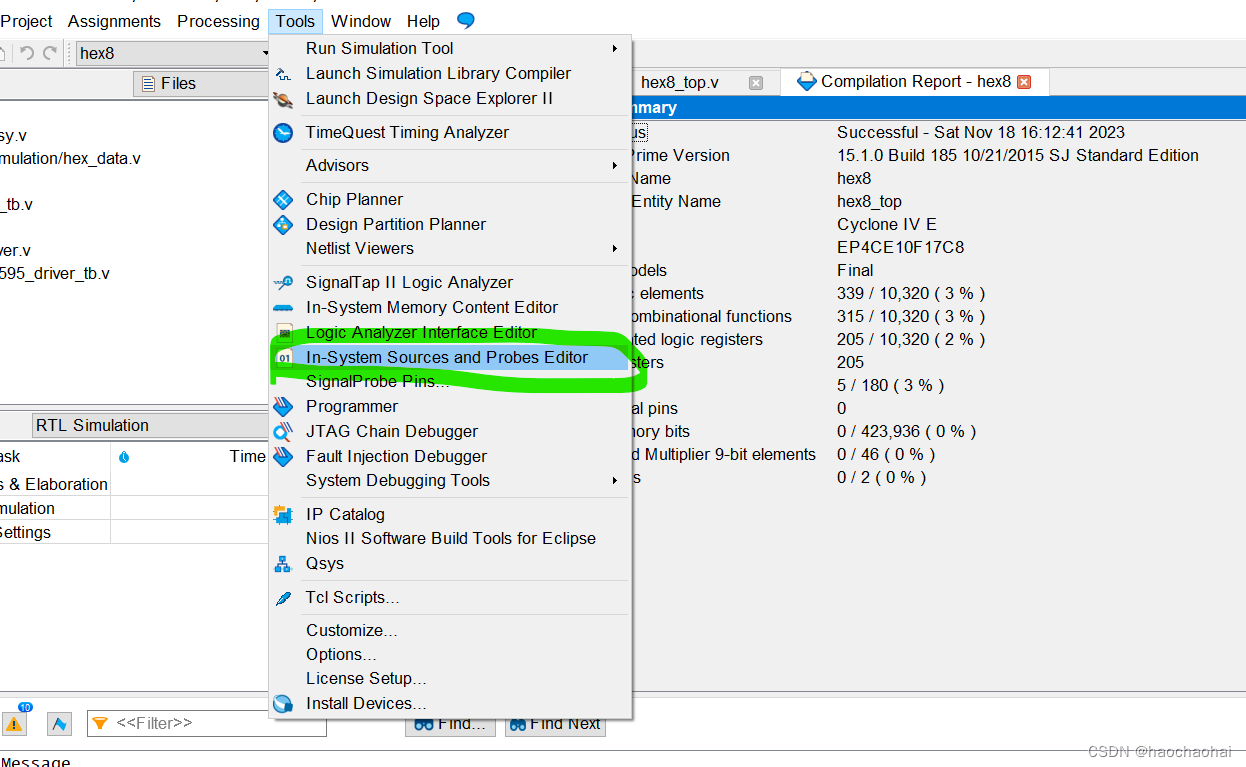Image resolution: width=1246 pixels, height=767 pixels.
Task: Launch TimeQuest Timing Analyzer
Action: 405,132
